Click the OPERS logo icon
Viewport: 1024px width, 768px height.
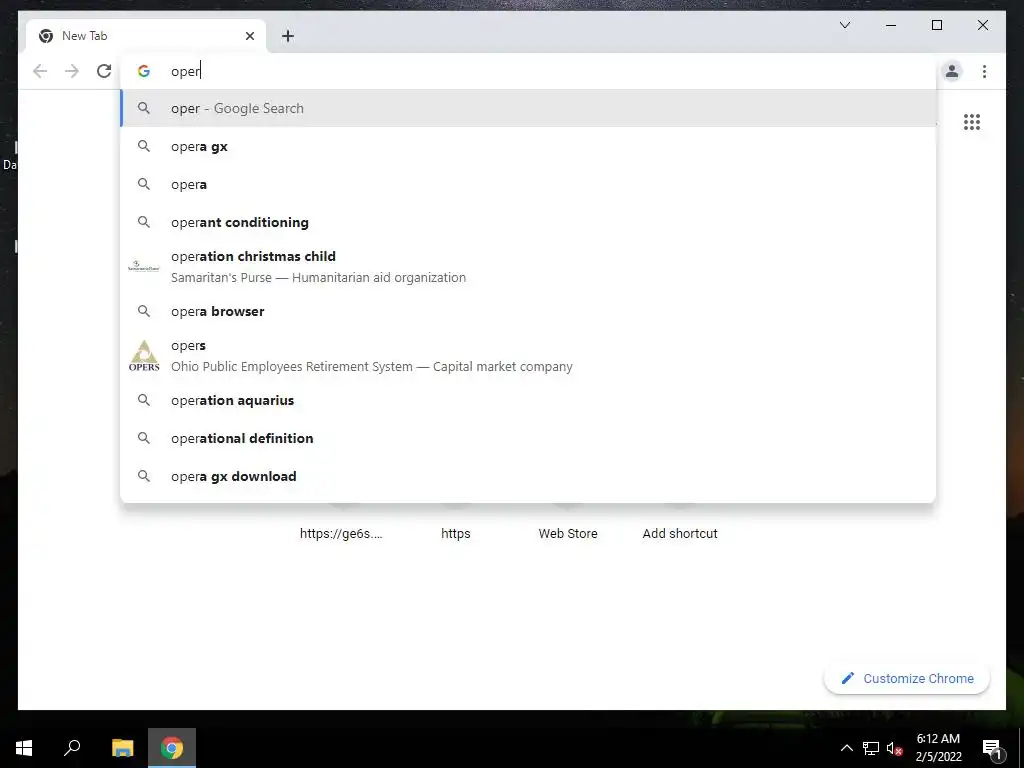[x=144, y=356]
